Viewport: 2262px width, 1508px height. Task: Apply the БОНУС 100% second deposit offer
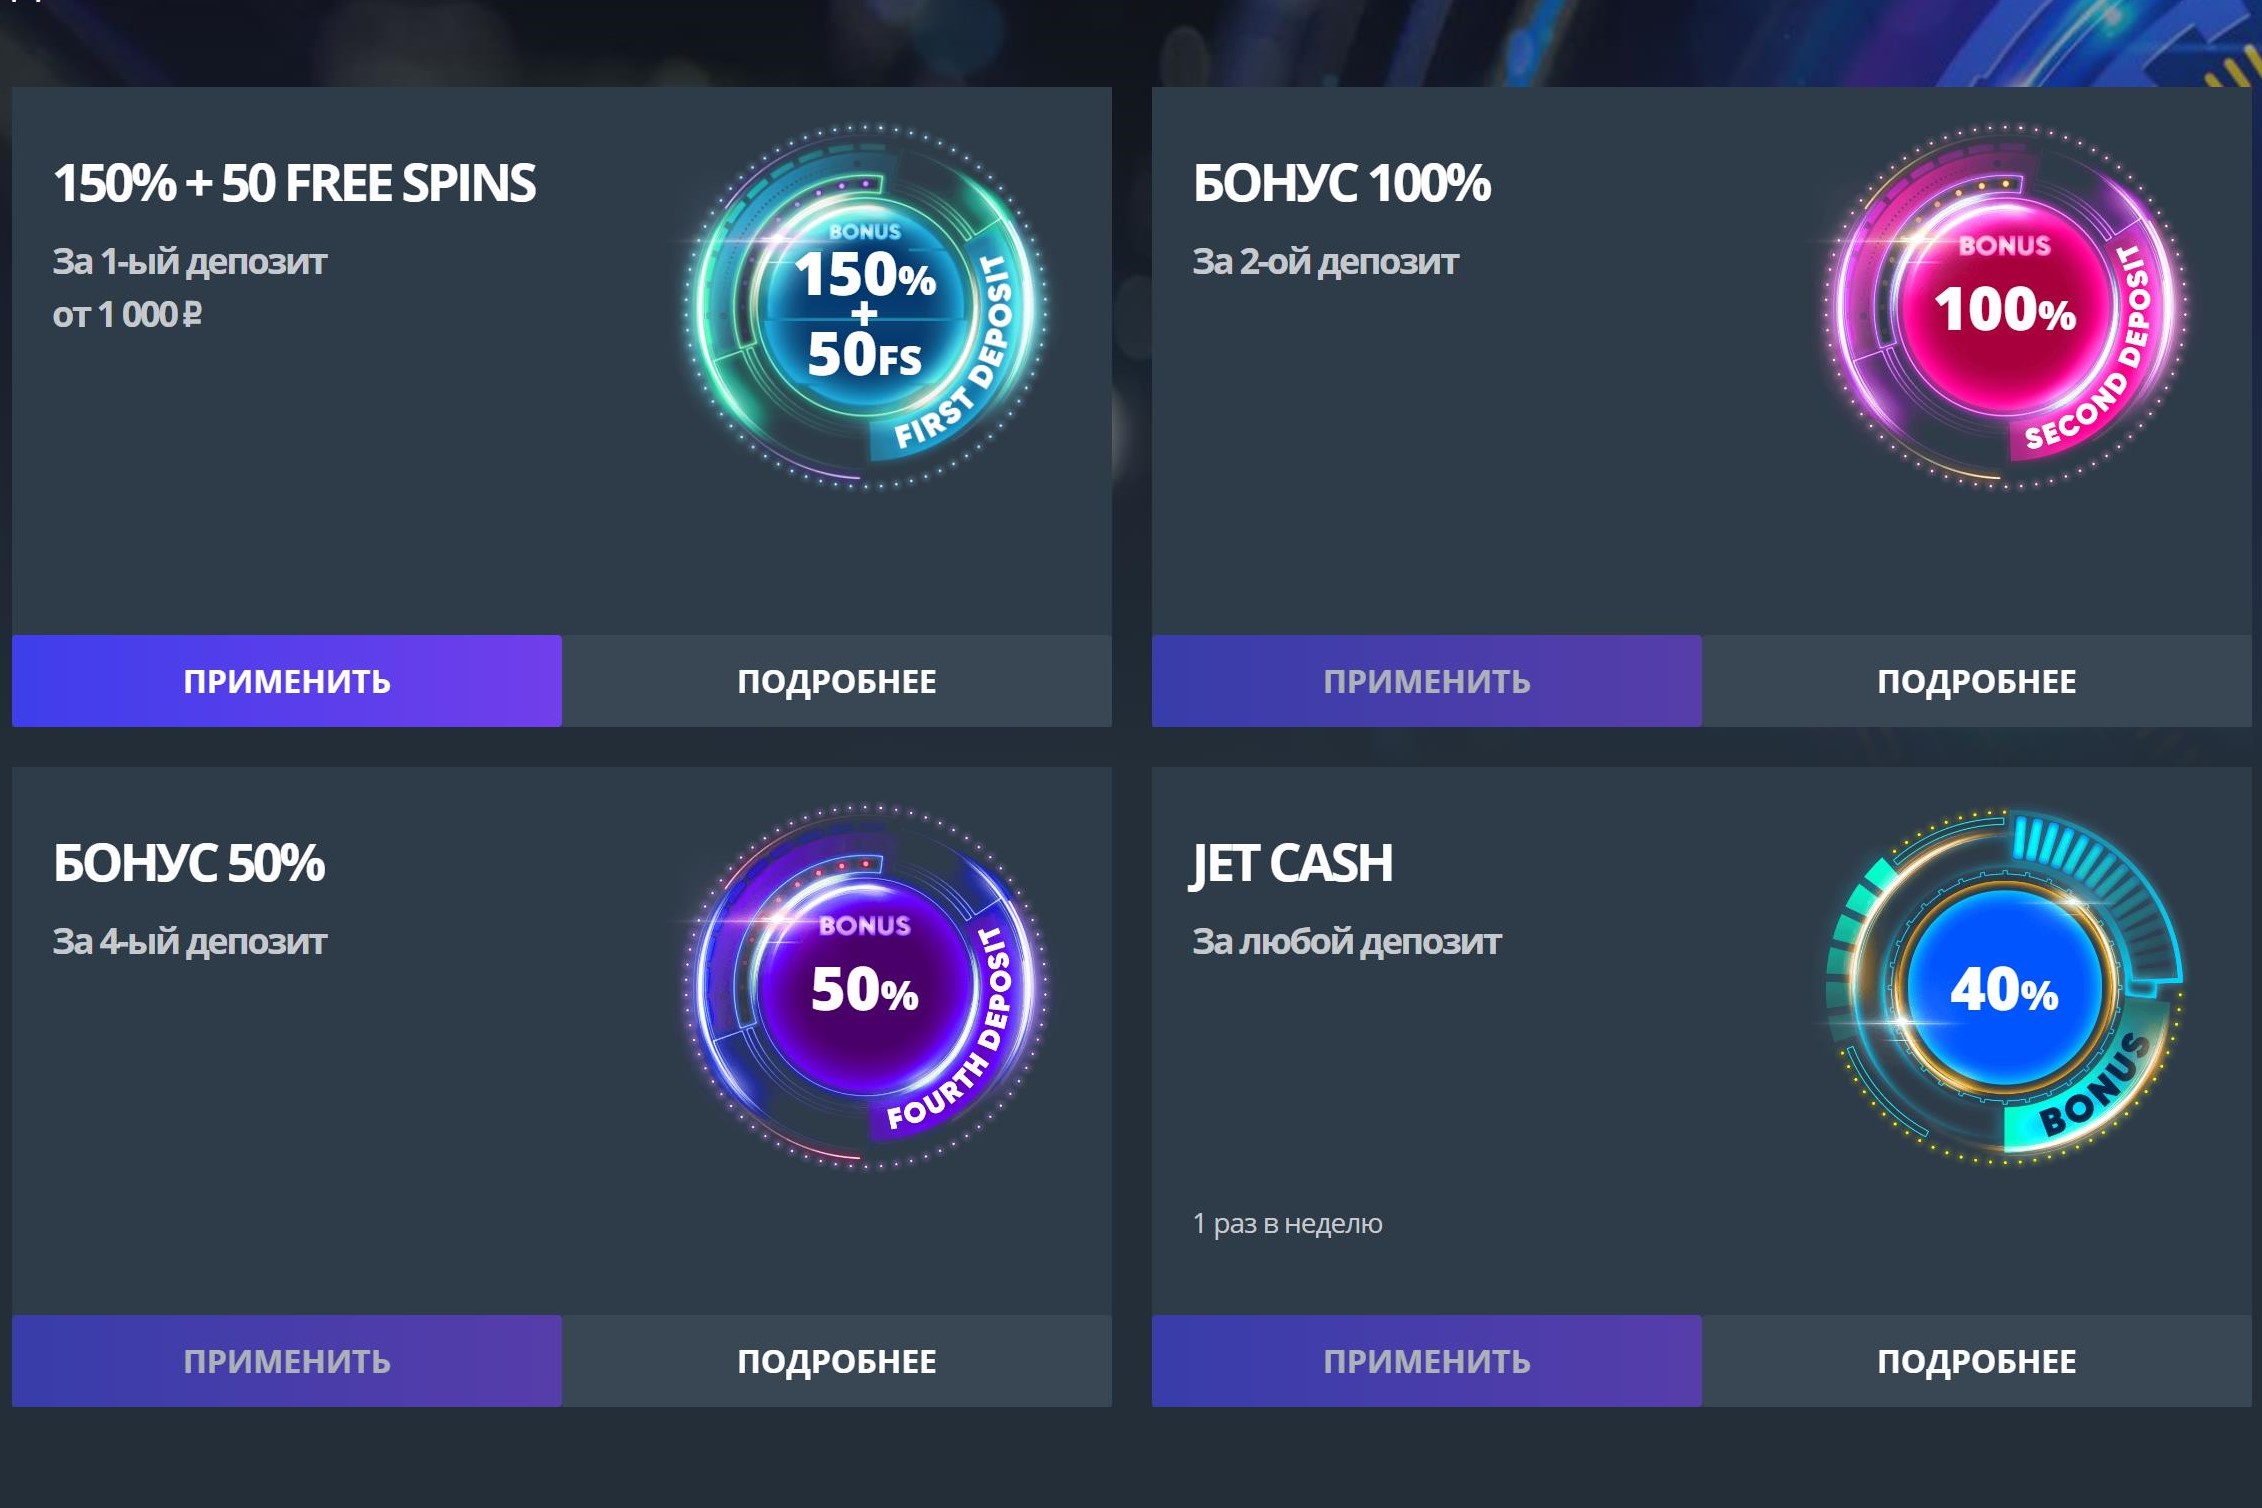click(x=1427, y=681)
